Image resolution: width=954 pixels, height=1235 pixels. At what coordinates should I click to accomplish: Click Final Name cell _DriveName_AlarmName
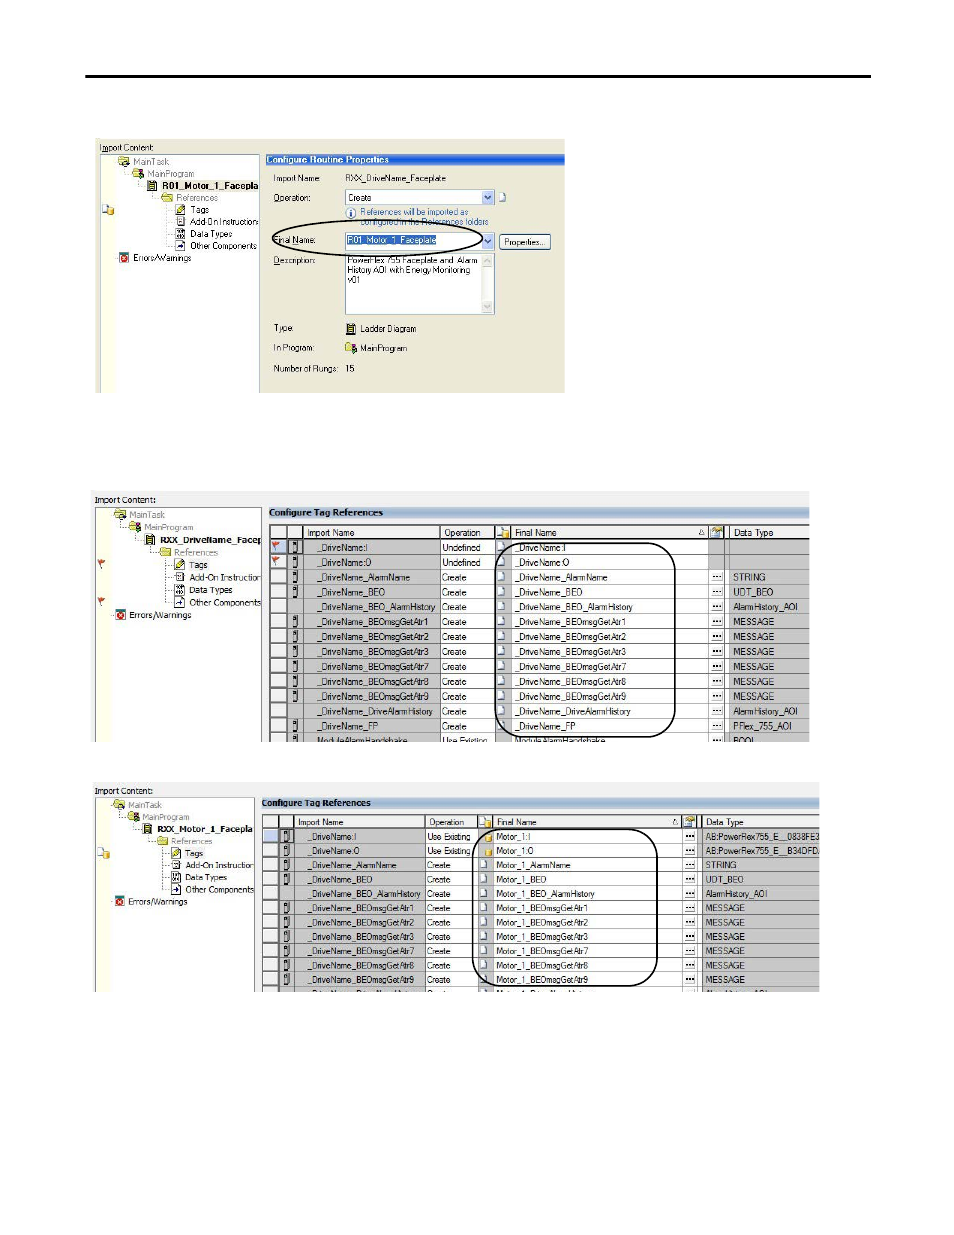pos(610,578)
